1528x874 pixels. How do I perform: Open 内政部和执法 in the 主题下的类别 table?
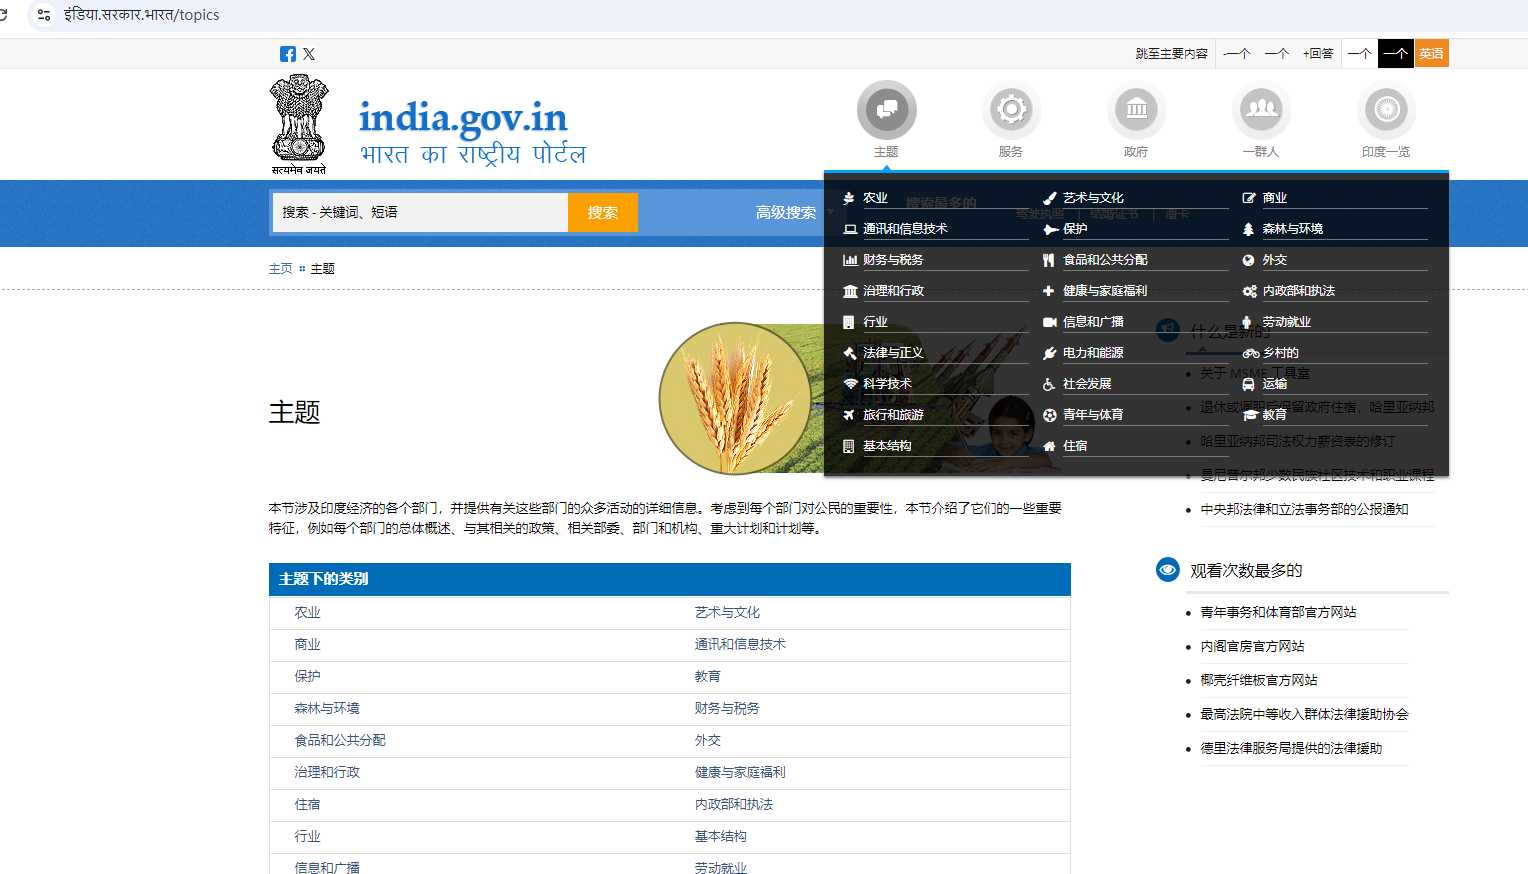click(x=734, y=805)
